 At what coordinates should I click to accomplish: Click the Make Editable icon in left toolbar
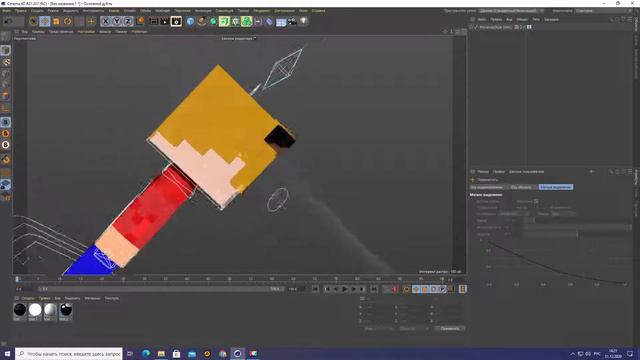pyautogui.click(x=6, y=36)
